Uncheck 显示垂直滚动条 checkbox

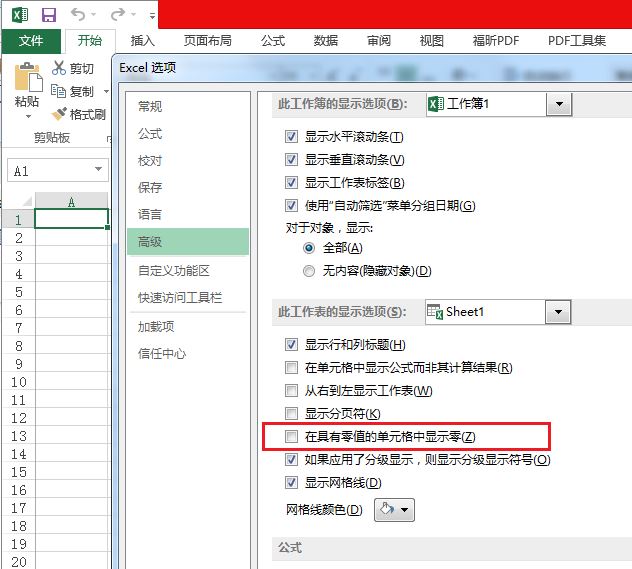pyautogui.click(x=291, y=160)
